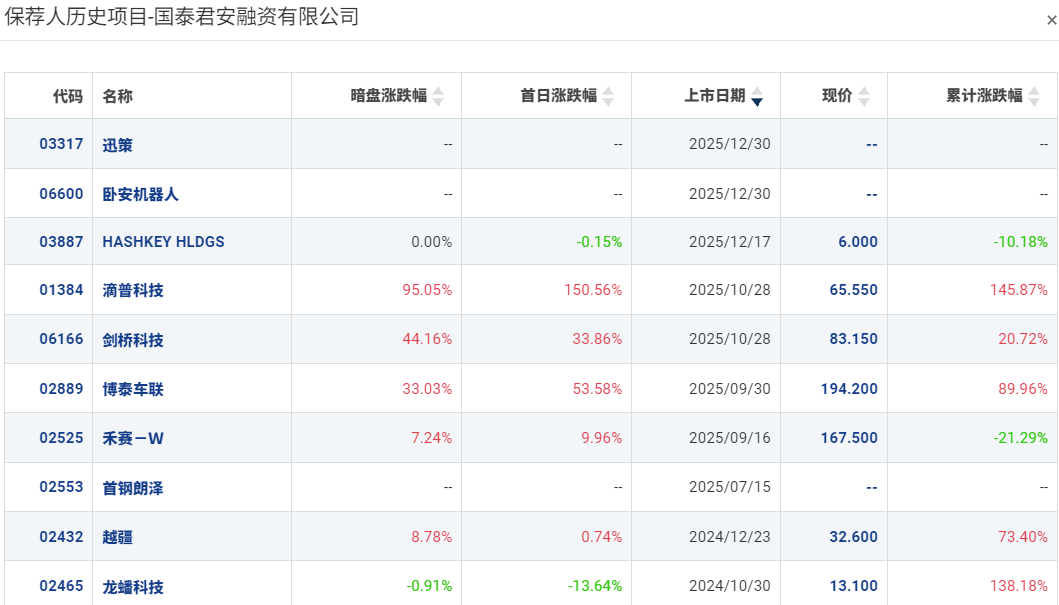
Task: Select price 83.150 for 剑桥科技
Action: pos(854,339)
